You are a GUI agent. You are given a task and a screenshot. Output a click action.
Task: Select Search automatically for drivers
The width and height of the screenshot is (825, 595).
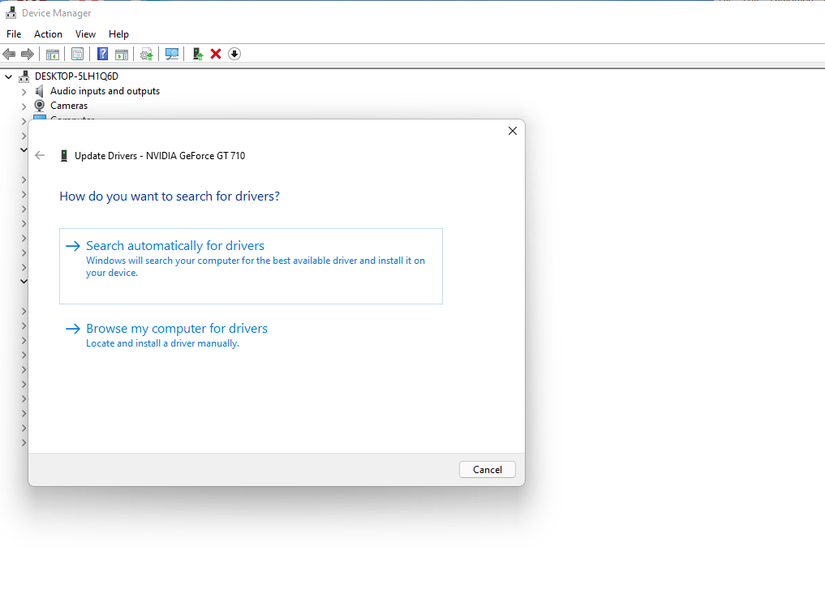click(174, 245)
